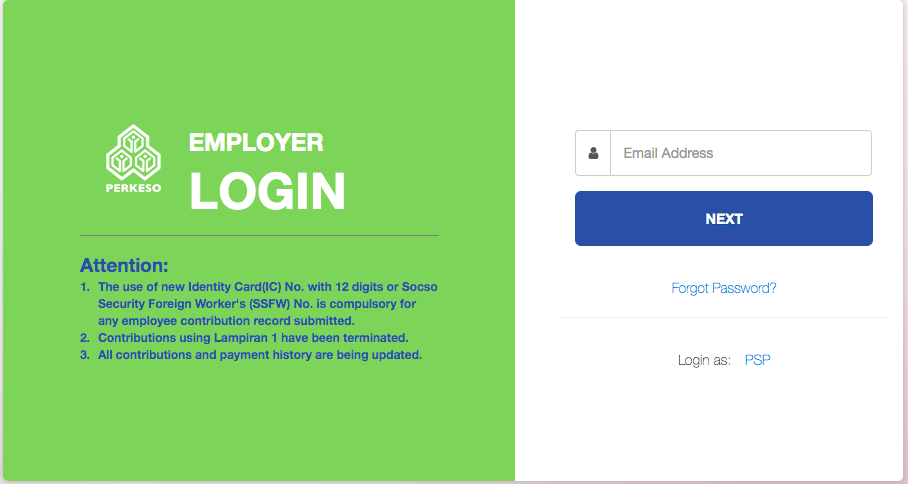Click the user icon beside email field
The width and height of the screenshot is (908, 484).
point(593,153)
